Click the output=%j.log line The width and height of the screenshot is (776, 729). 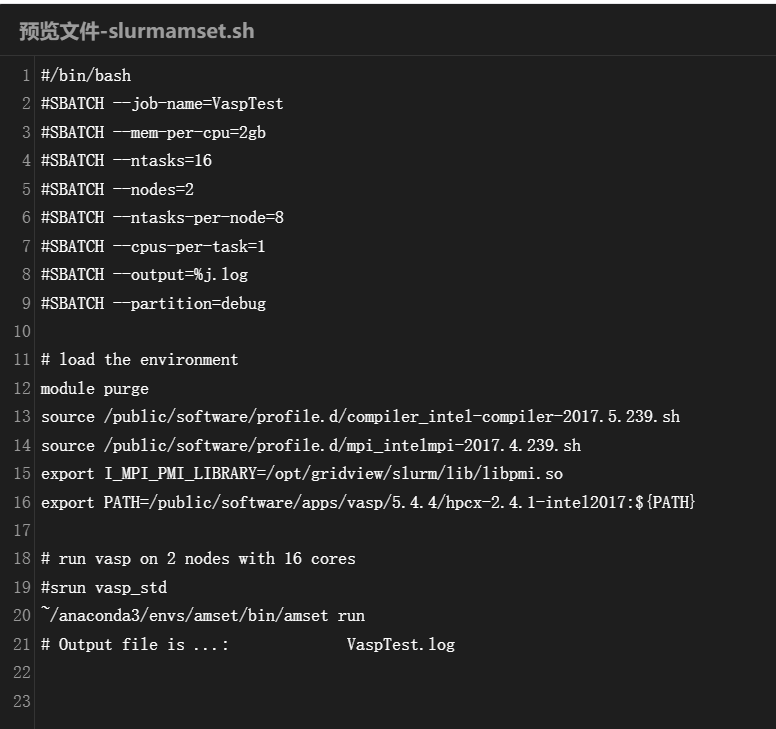144,274
